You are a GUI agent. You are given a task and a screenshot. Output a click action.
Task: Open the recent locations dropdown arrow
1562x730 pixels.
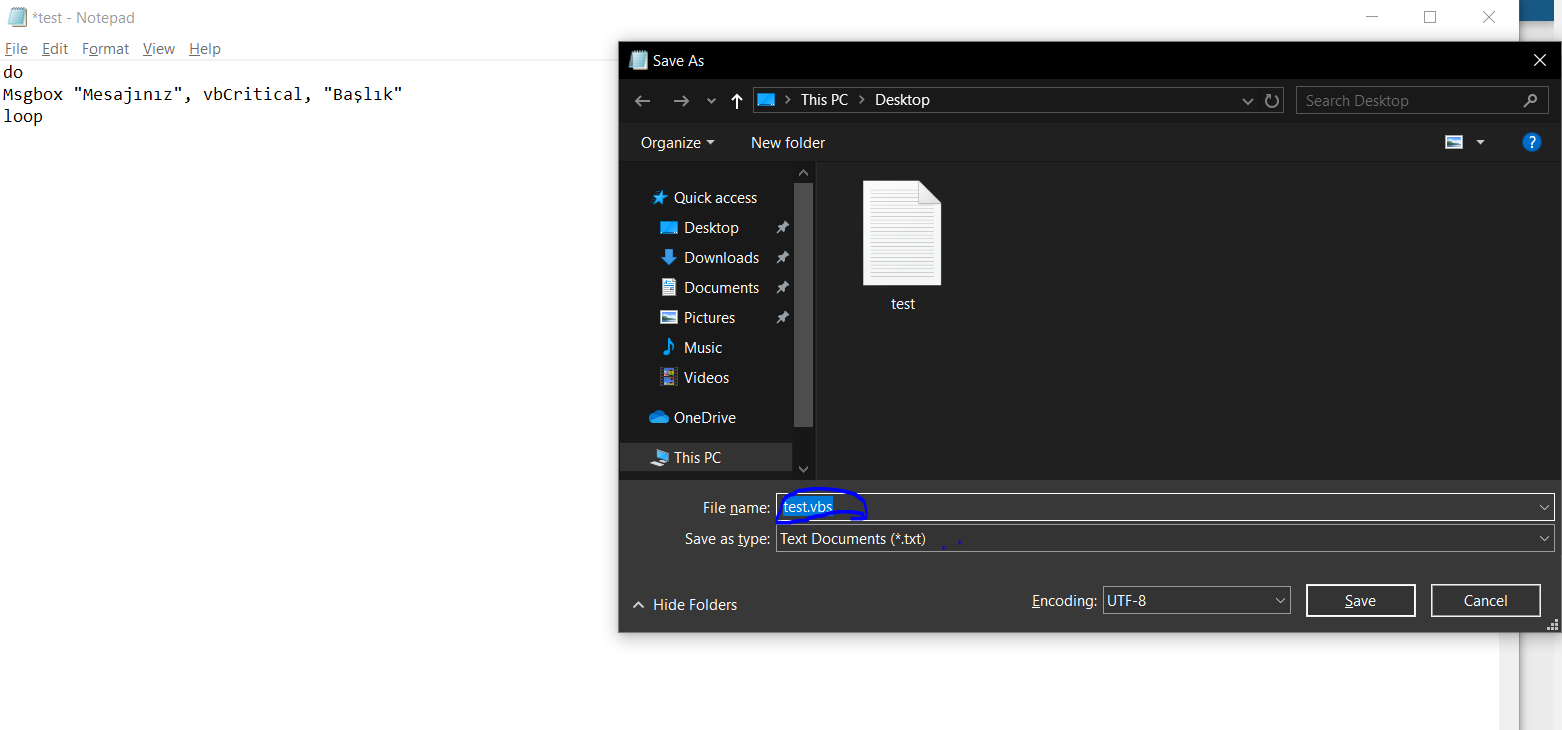tap(711, 101)
